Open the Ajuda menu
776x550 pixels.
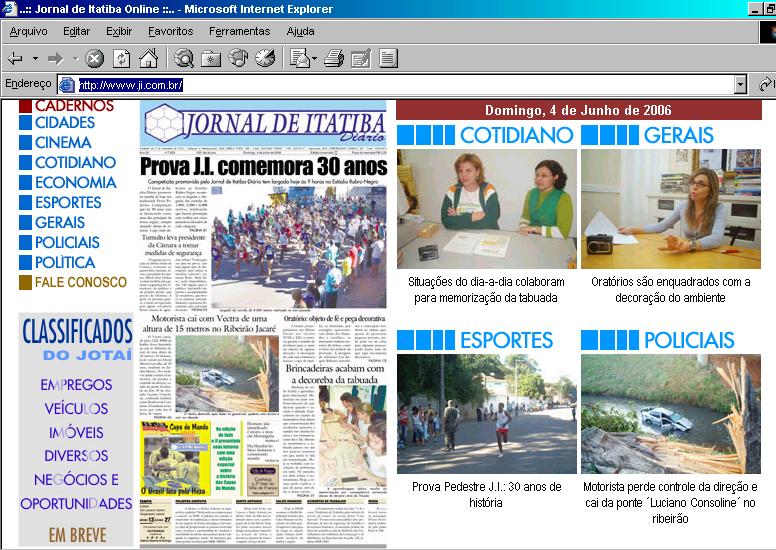point(300,32)
